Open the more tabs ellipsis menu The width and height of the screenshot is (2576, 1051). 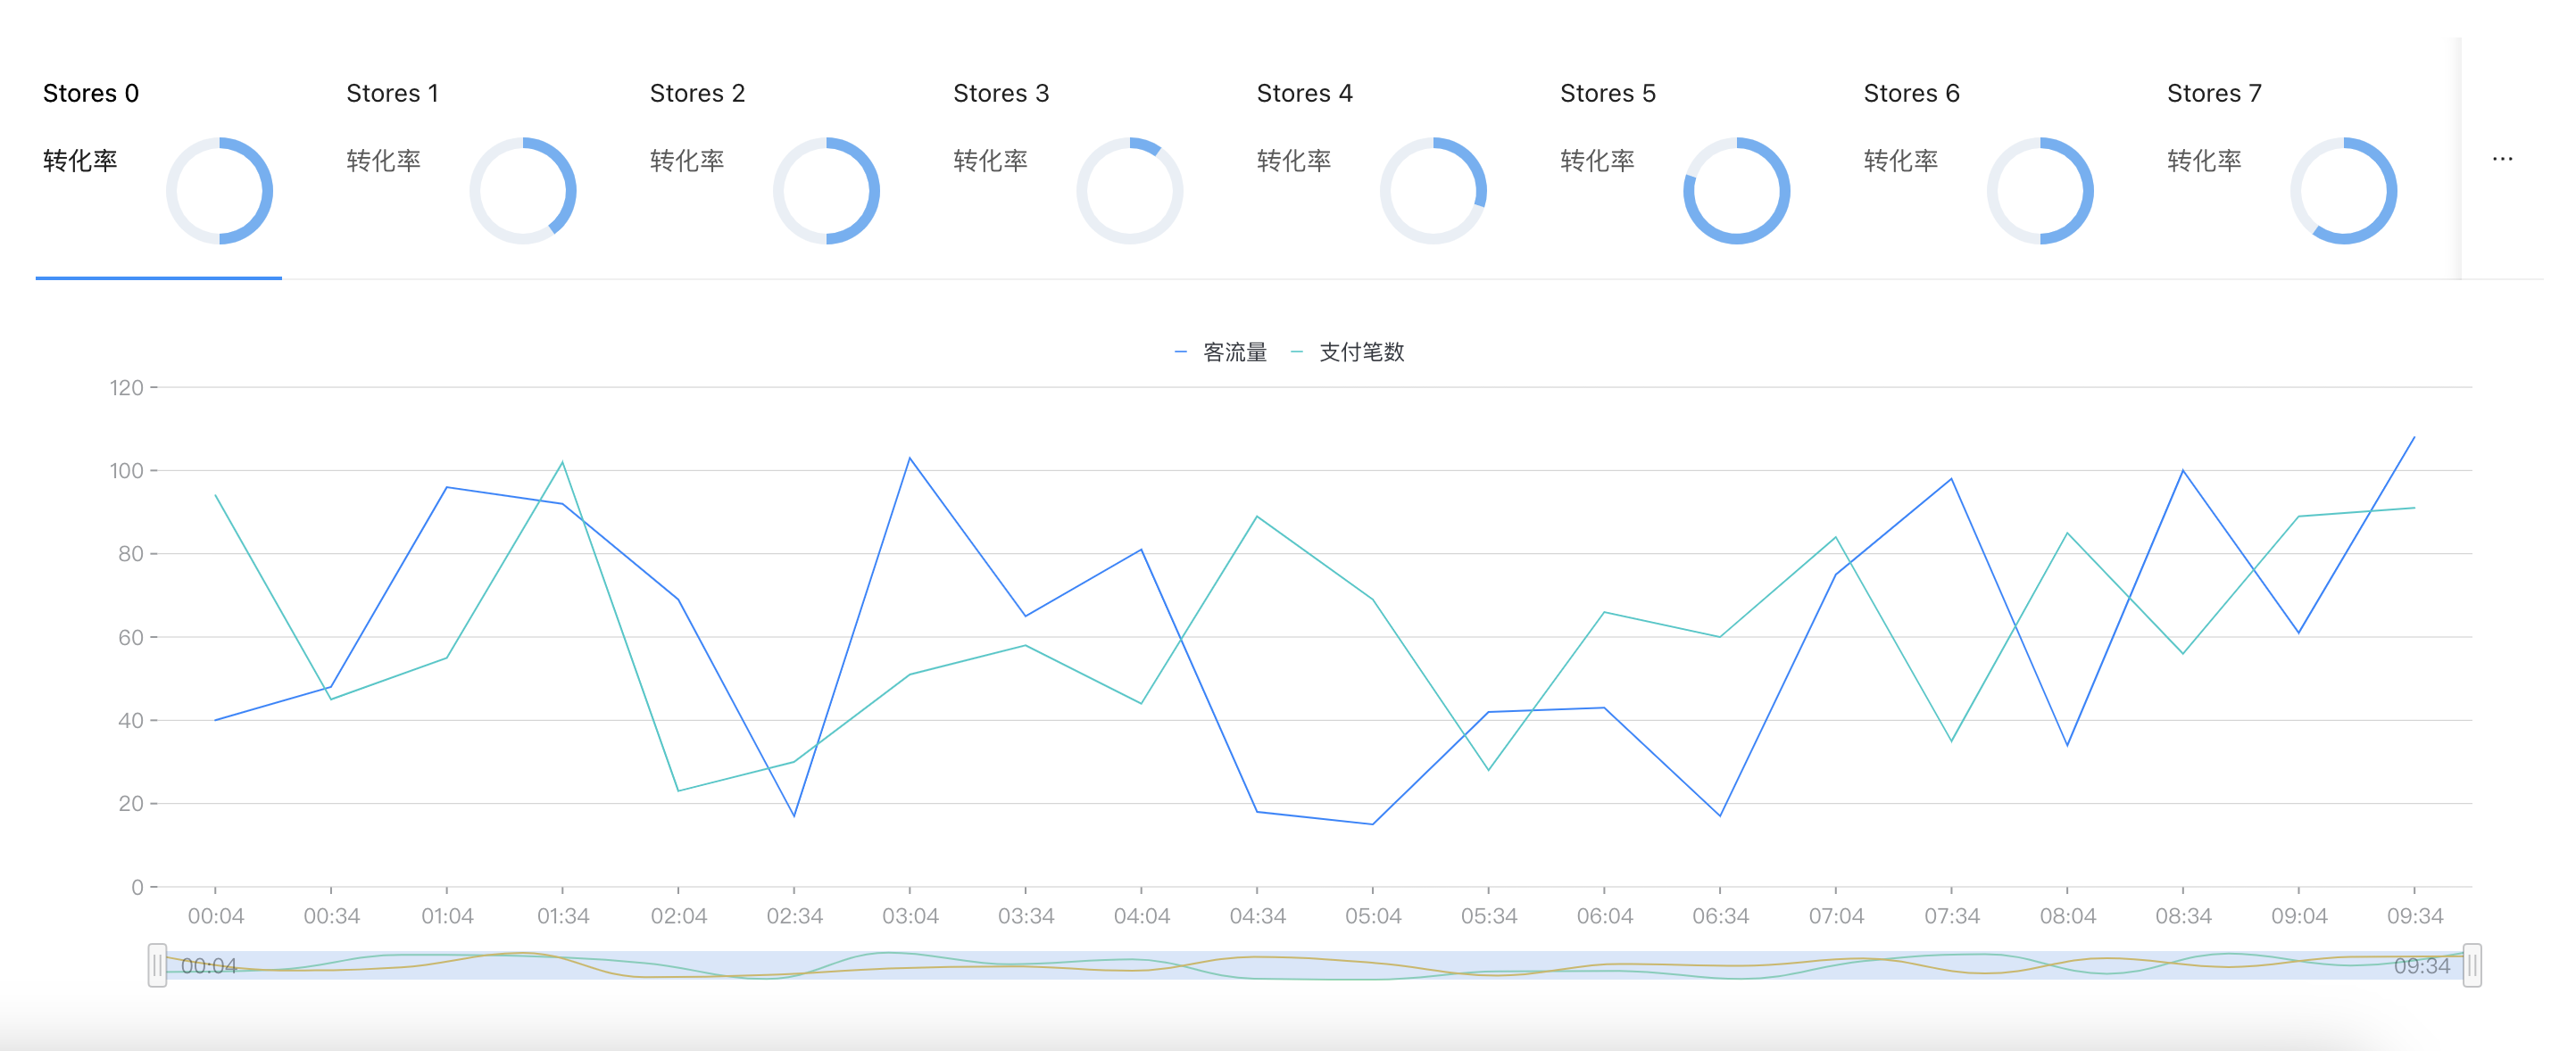coord(2502,159)
